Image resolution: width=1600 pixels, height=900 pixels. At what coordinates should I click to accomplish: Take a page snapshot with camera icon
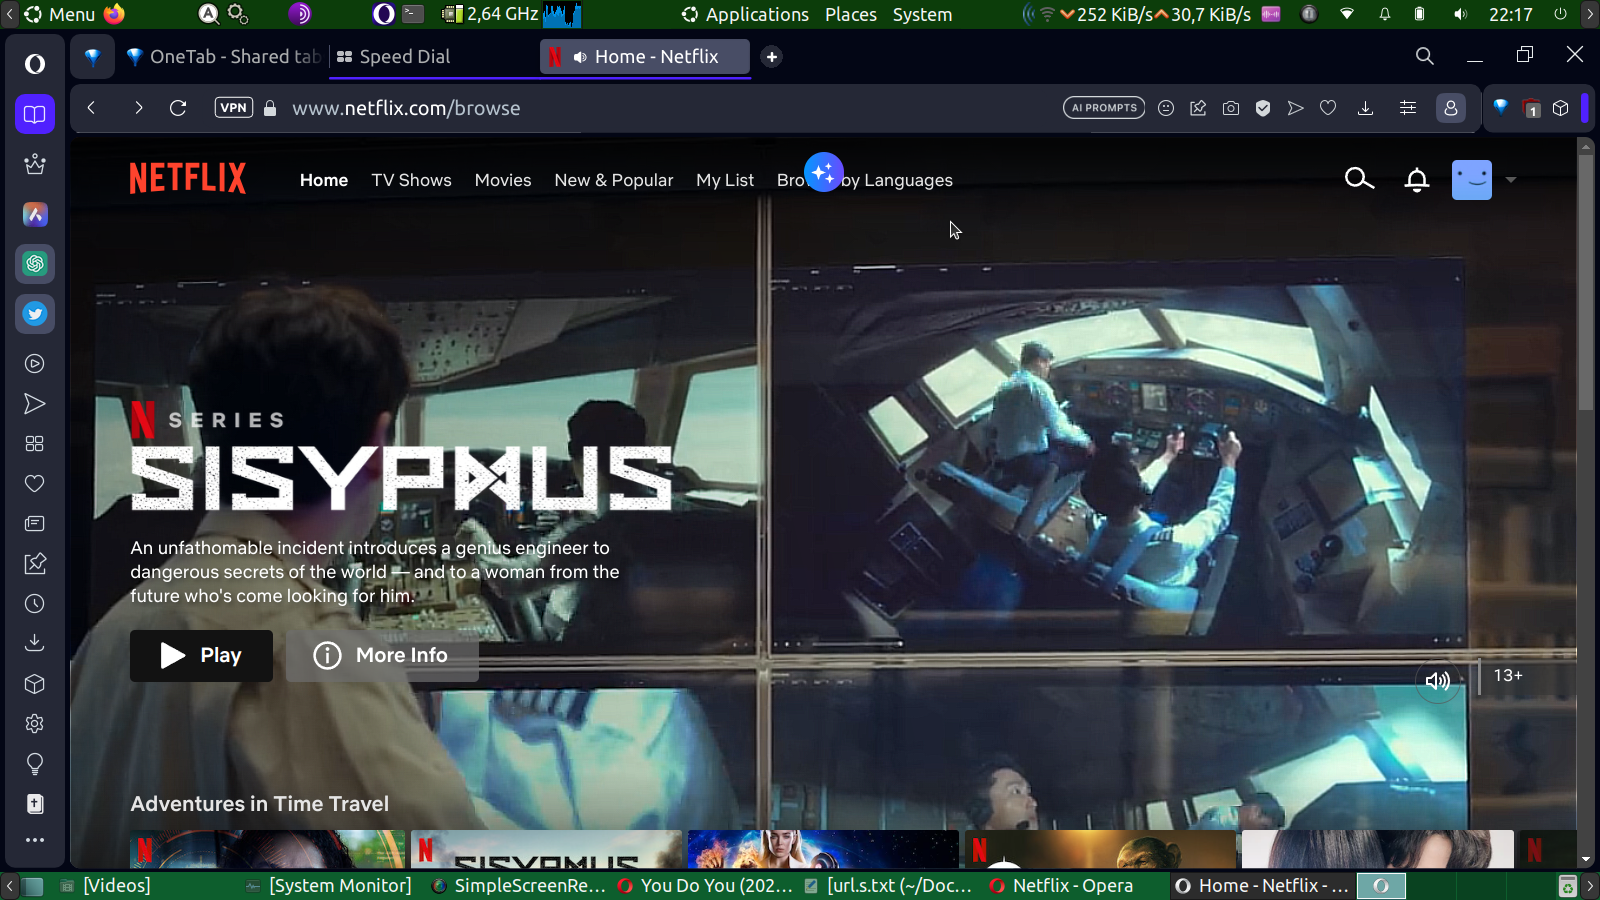click(1231, 108)
